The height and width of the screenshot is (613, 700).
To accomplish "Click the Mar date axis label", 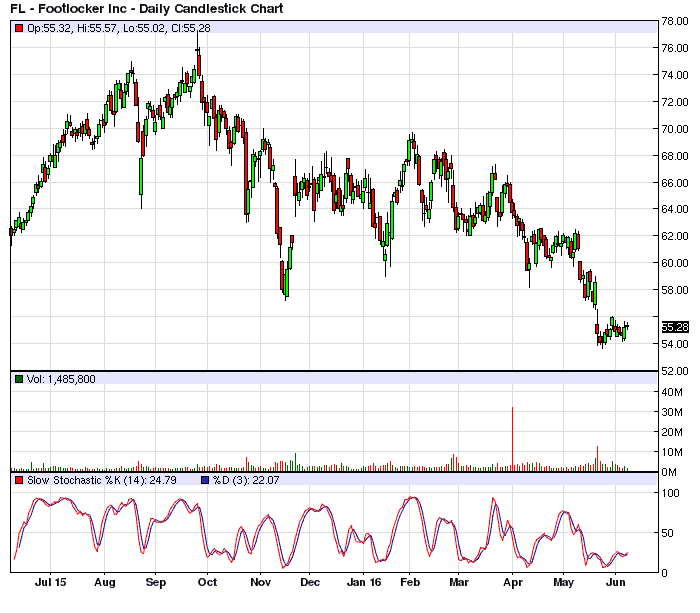I will [459, 582].
